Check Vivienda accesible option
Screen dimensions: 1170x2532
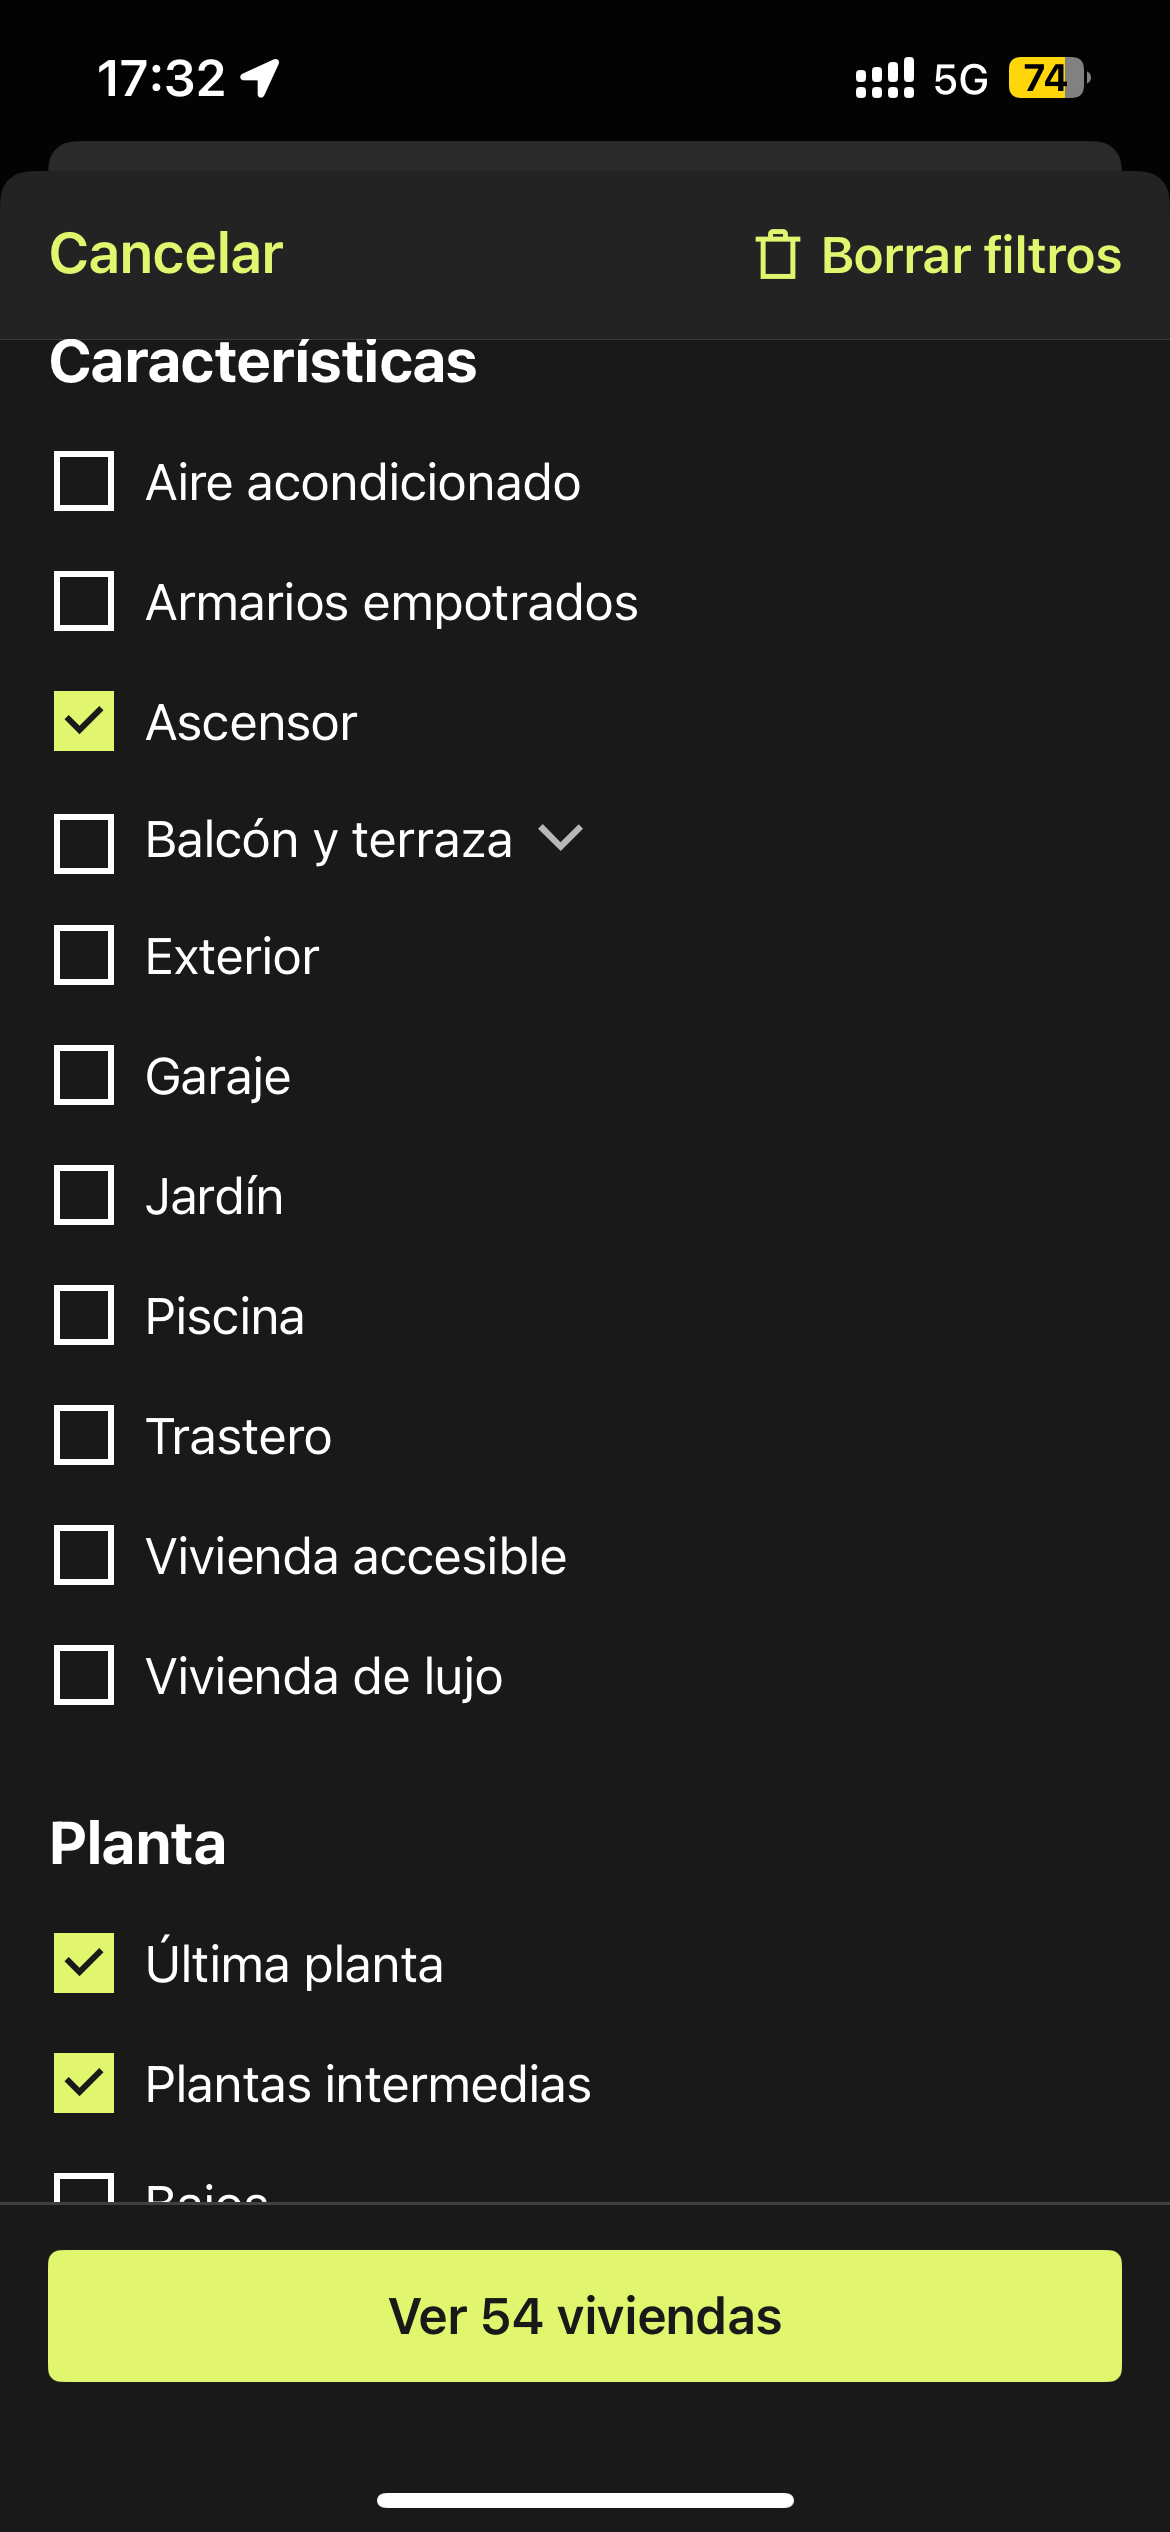tap(84, 1555)
